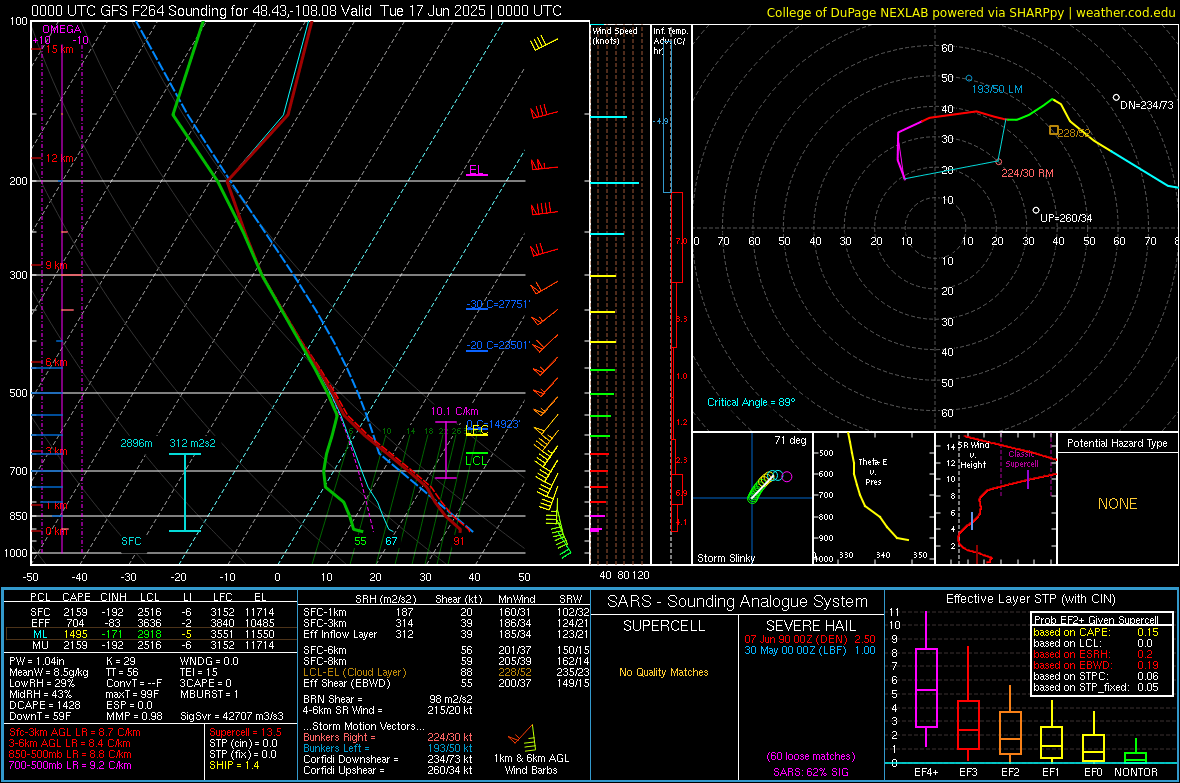Click the magenta 10.1 C/km lapse rate bracket

coord(446,449)
